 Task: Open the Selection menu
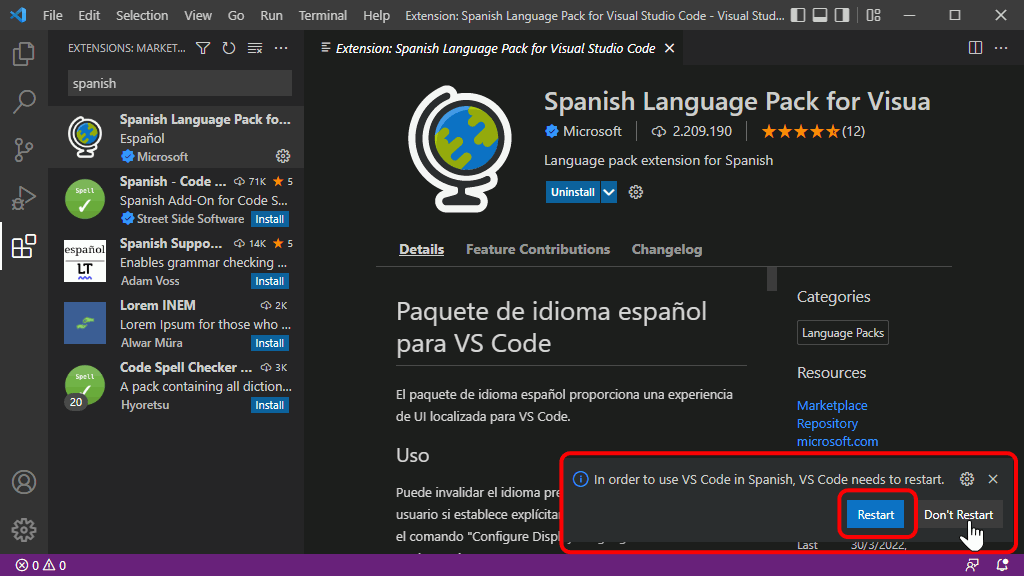tap(142, 15)
